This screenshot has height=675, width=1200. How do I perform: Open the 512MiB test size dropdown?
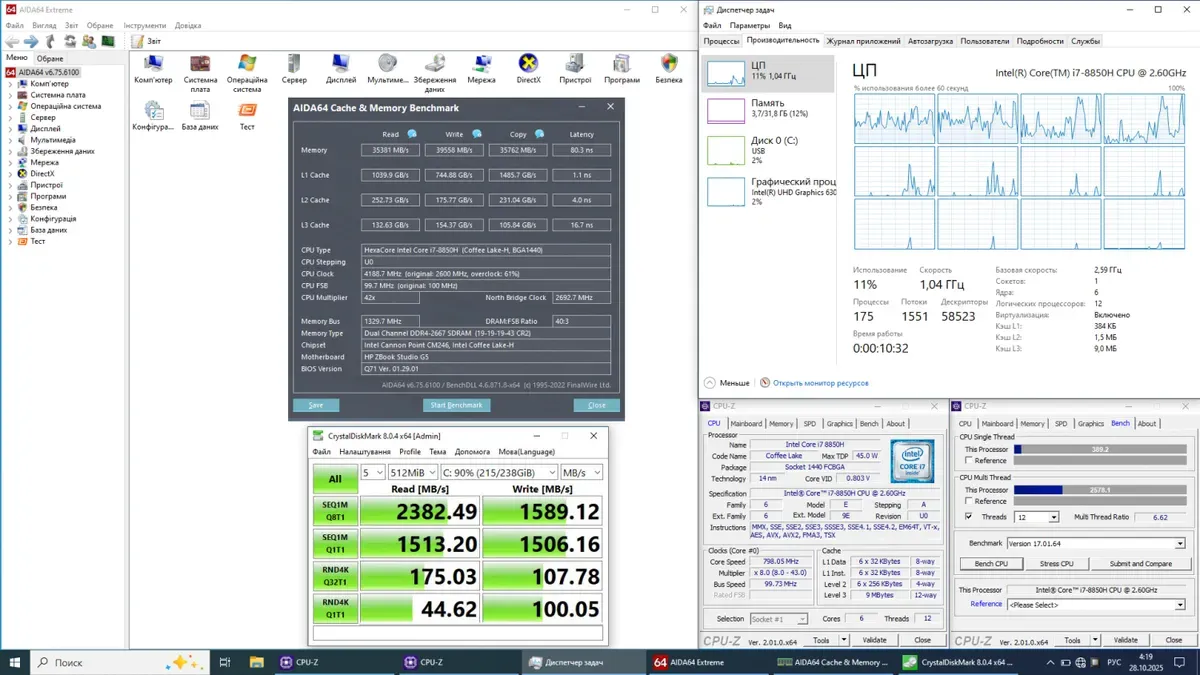click(x=411, y=473)
